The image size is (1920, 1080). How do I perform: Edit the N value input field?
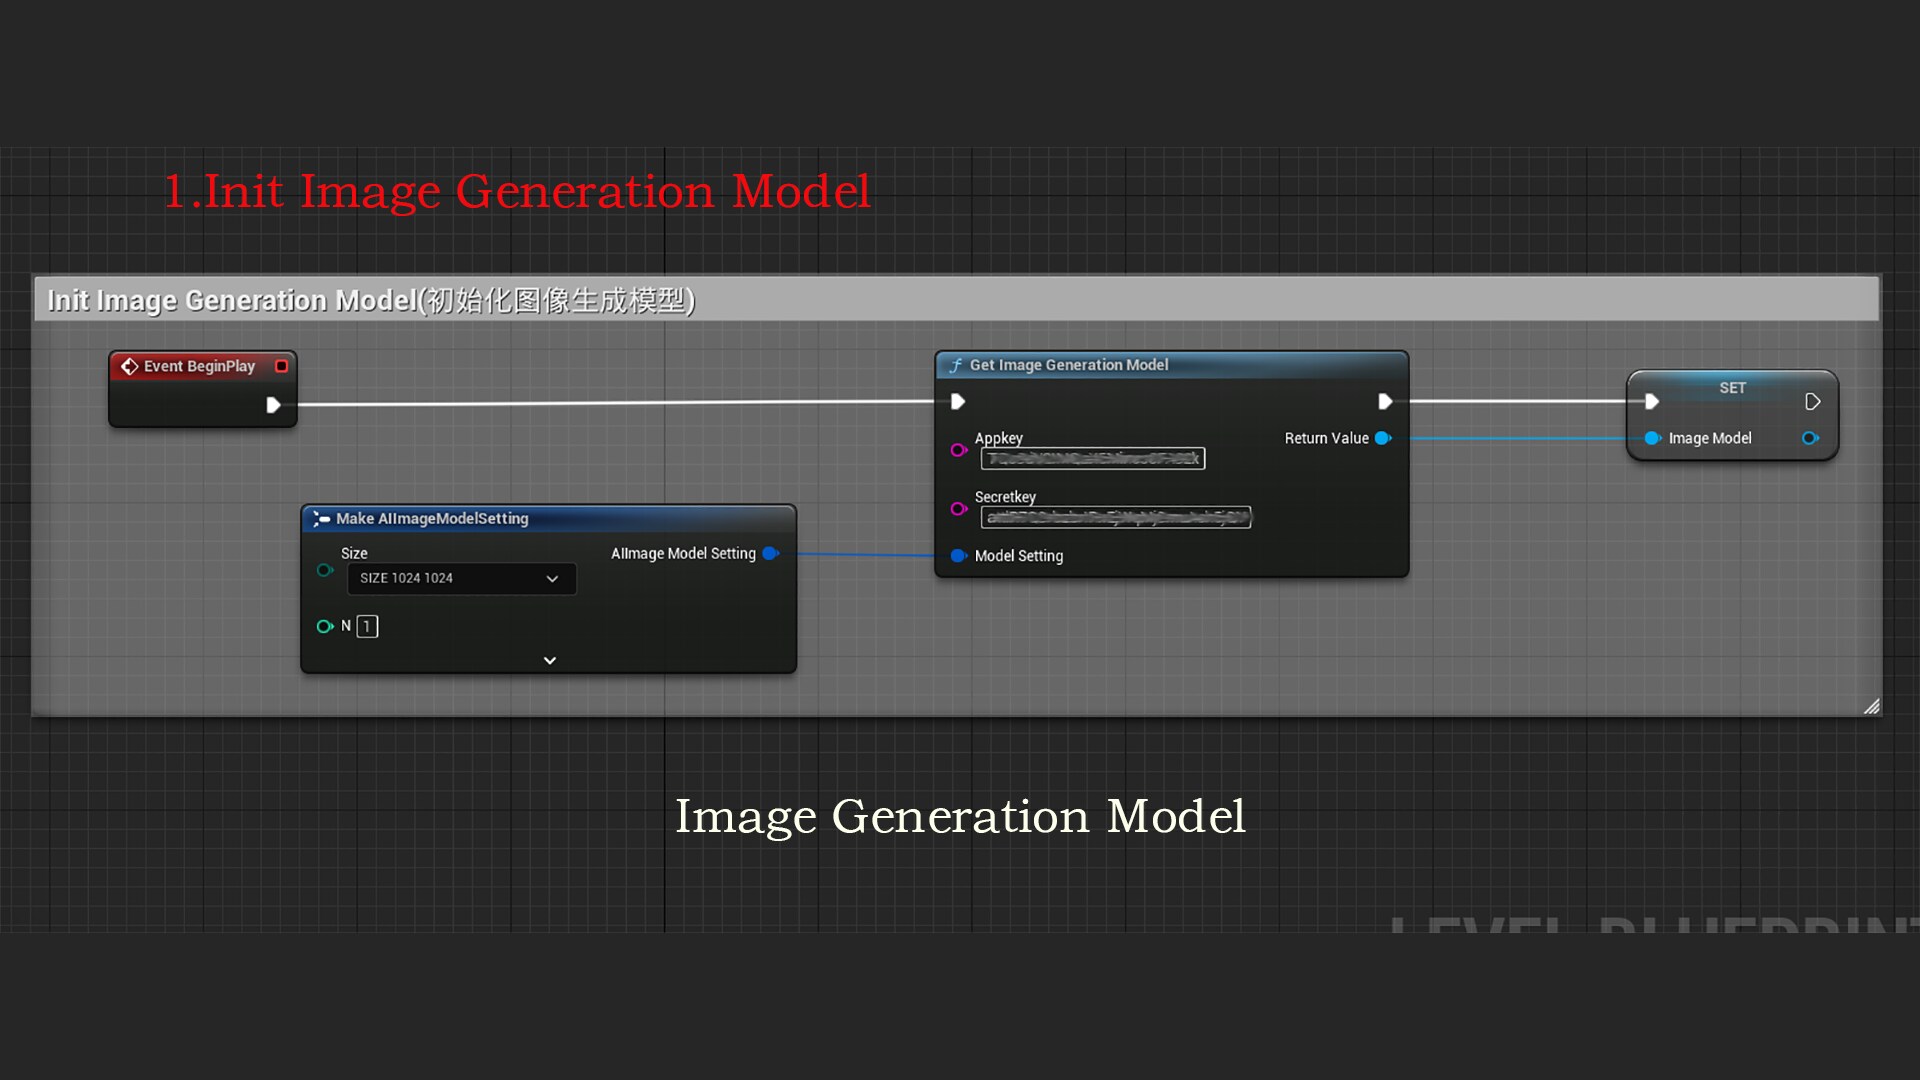[x=367, y=626]
